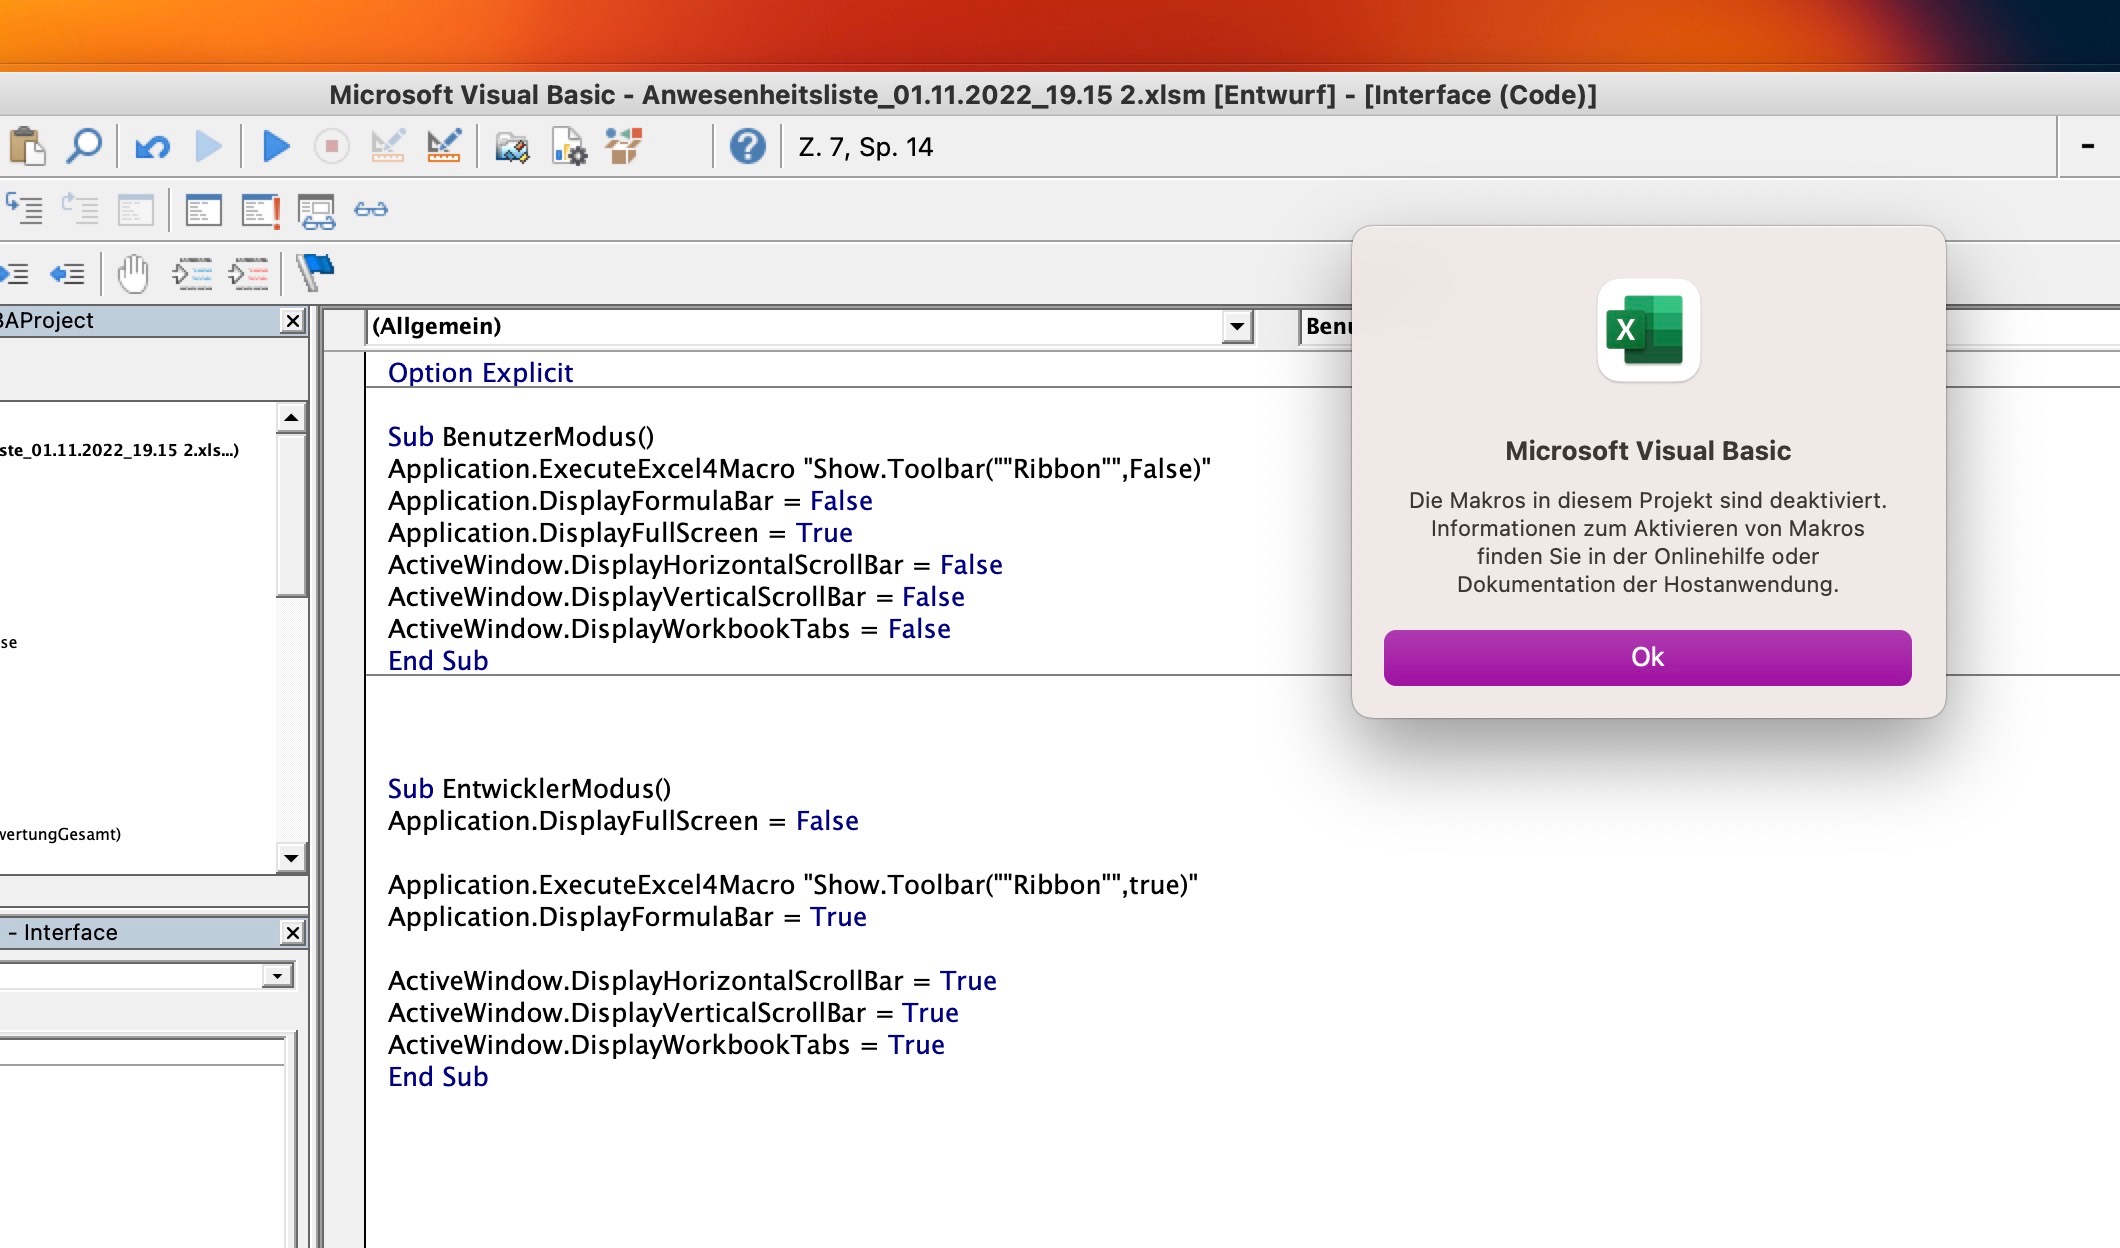Screen dimensions: 2120x1248
Task: Click the blue Undo arrow
Action: [152, 147]
